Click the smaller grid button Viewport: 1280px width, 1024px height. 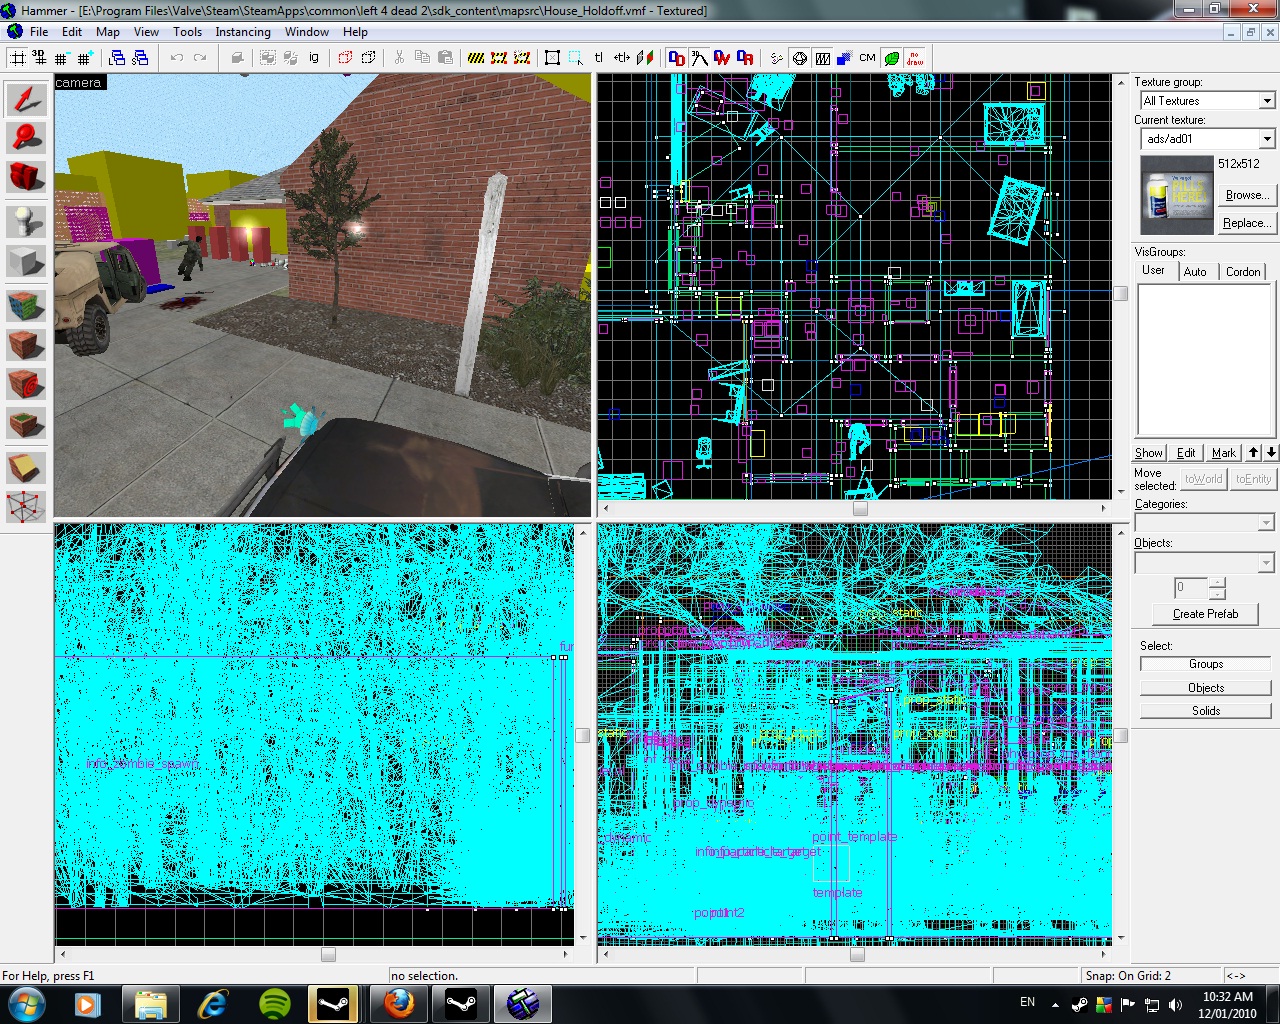[x=61, y=58]
